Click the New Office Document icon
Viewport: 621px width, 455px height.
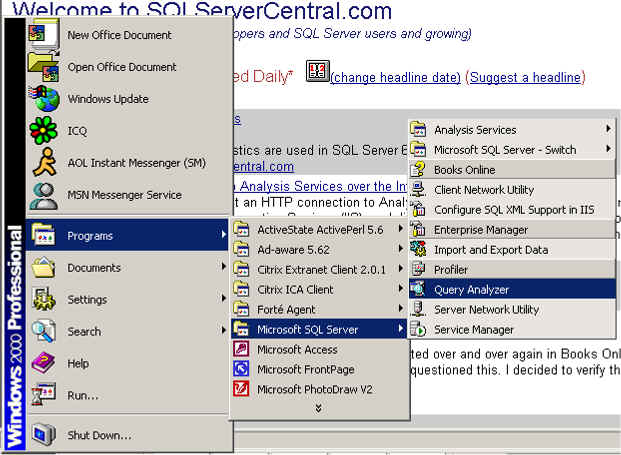(43, 34)
